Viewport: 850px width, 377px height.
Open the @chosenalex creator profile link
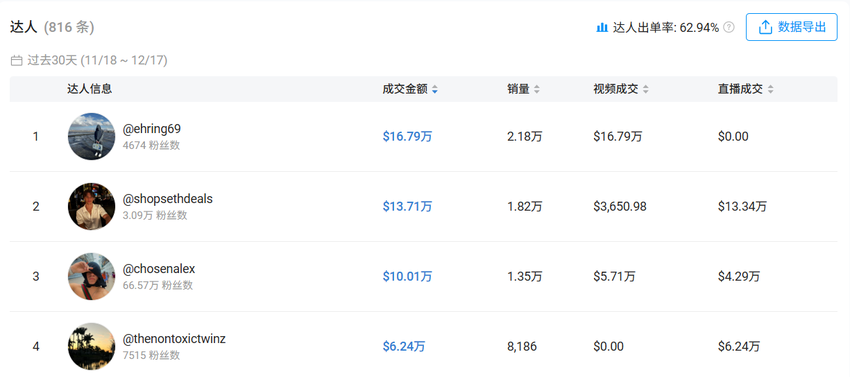[159, 269]
